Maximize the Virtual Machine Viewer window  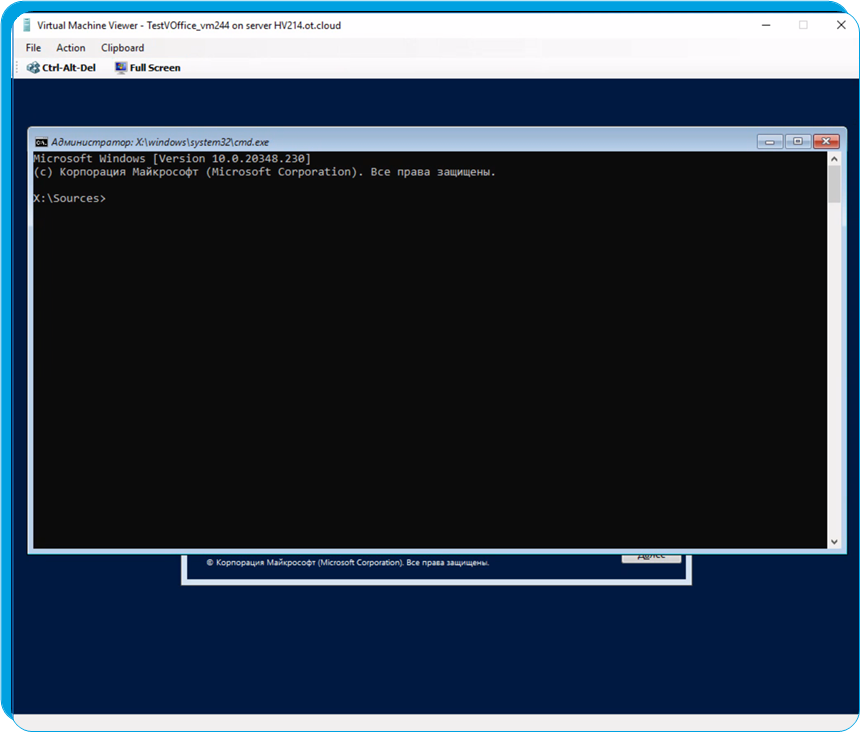click(x=803, y=25)
